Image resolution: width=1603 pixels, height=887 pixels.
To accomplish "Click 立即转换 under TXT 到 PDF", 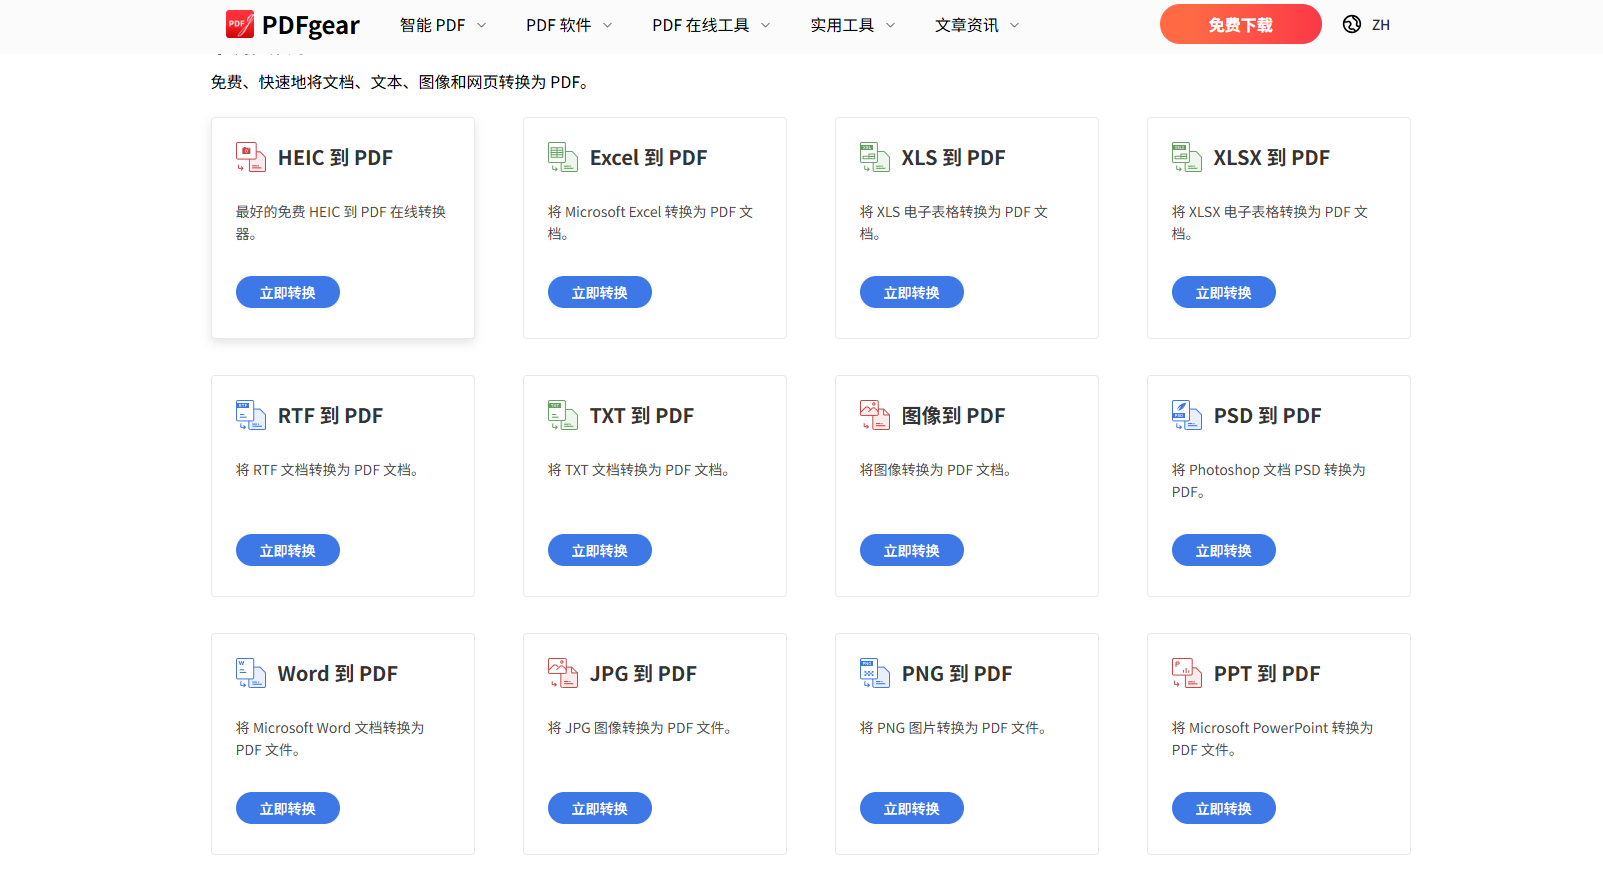I will (x=600, y=550).
